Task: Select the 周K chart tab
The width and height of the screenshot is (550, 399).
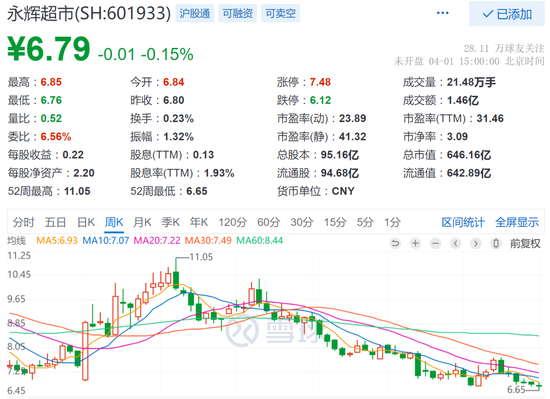Action: (114, 222)
